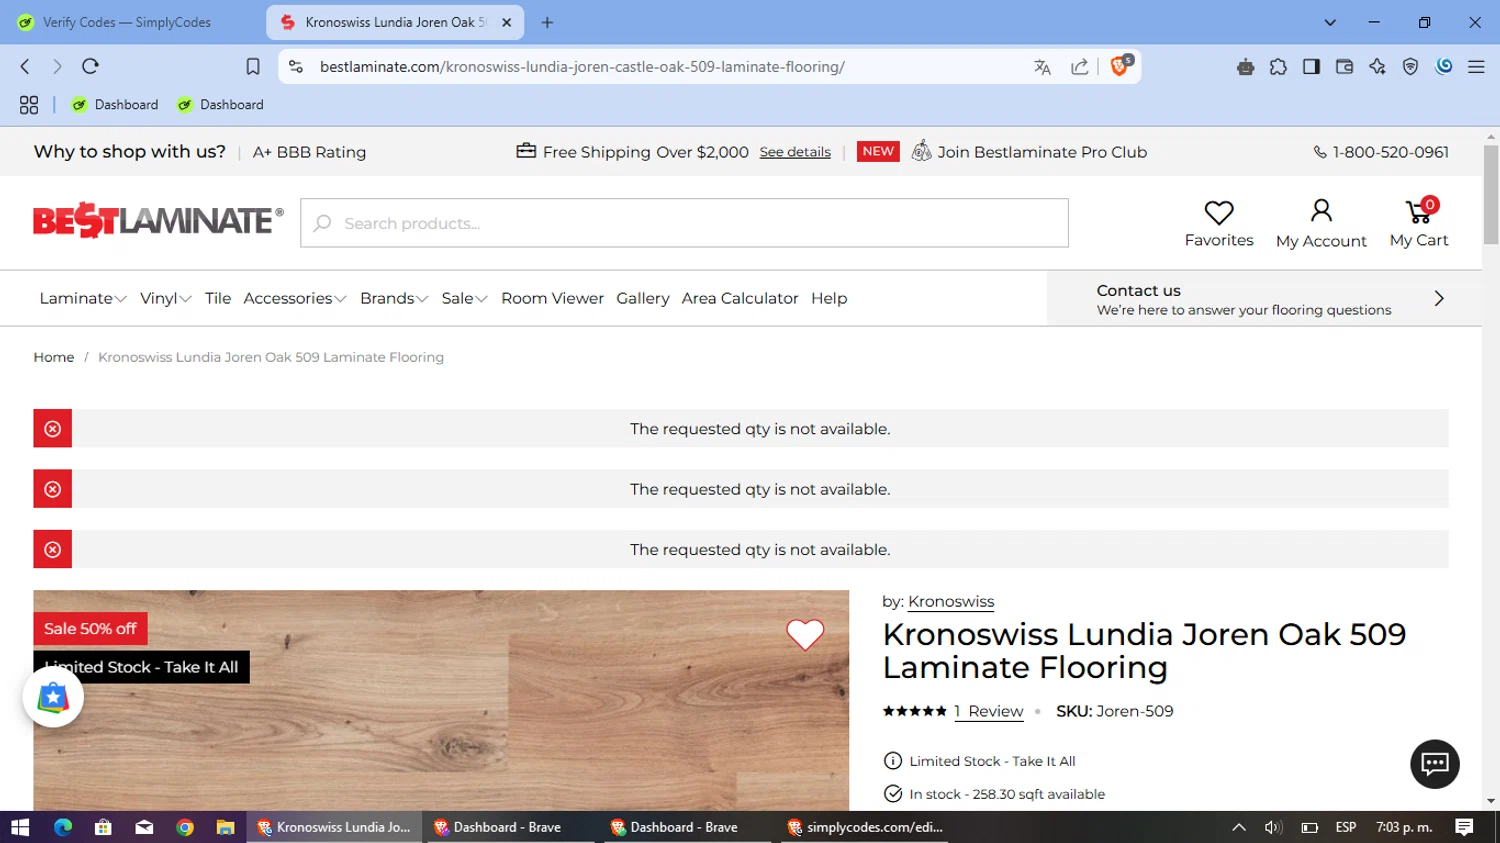Open the 1 Review link
Screen dimensions: 1500x843
988,711
